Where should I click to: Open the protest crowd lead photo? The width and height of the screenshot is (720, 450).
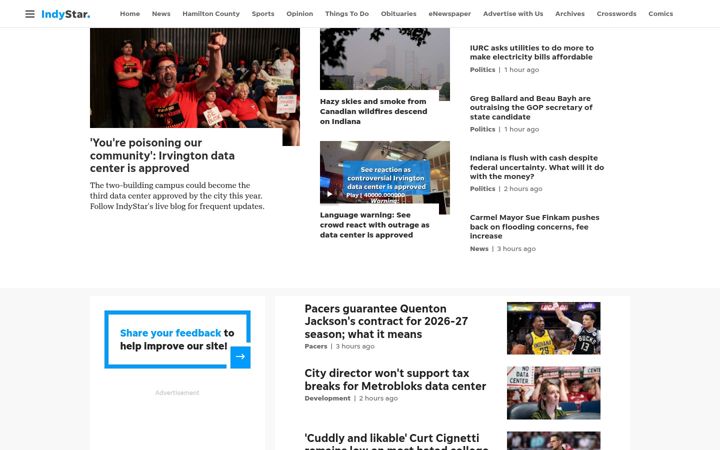(195, 78)
